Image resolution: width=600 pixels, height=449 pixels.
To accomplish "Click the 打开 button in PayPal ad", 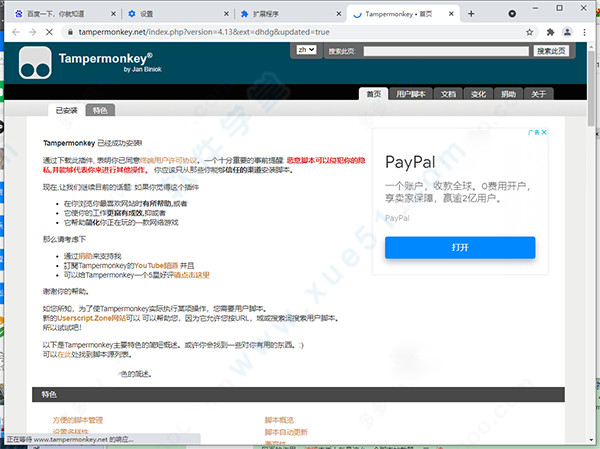I will [460, 247].
